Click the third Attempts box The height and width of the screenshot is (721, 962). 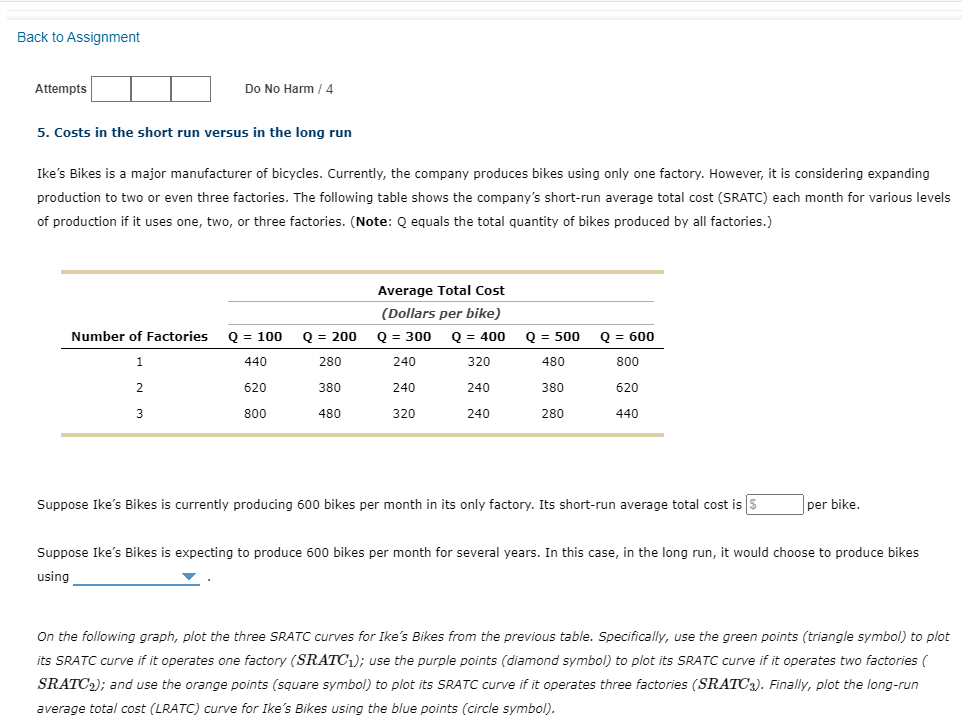pos(191,89)
